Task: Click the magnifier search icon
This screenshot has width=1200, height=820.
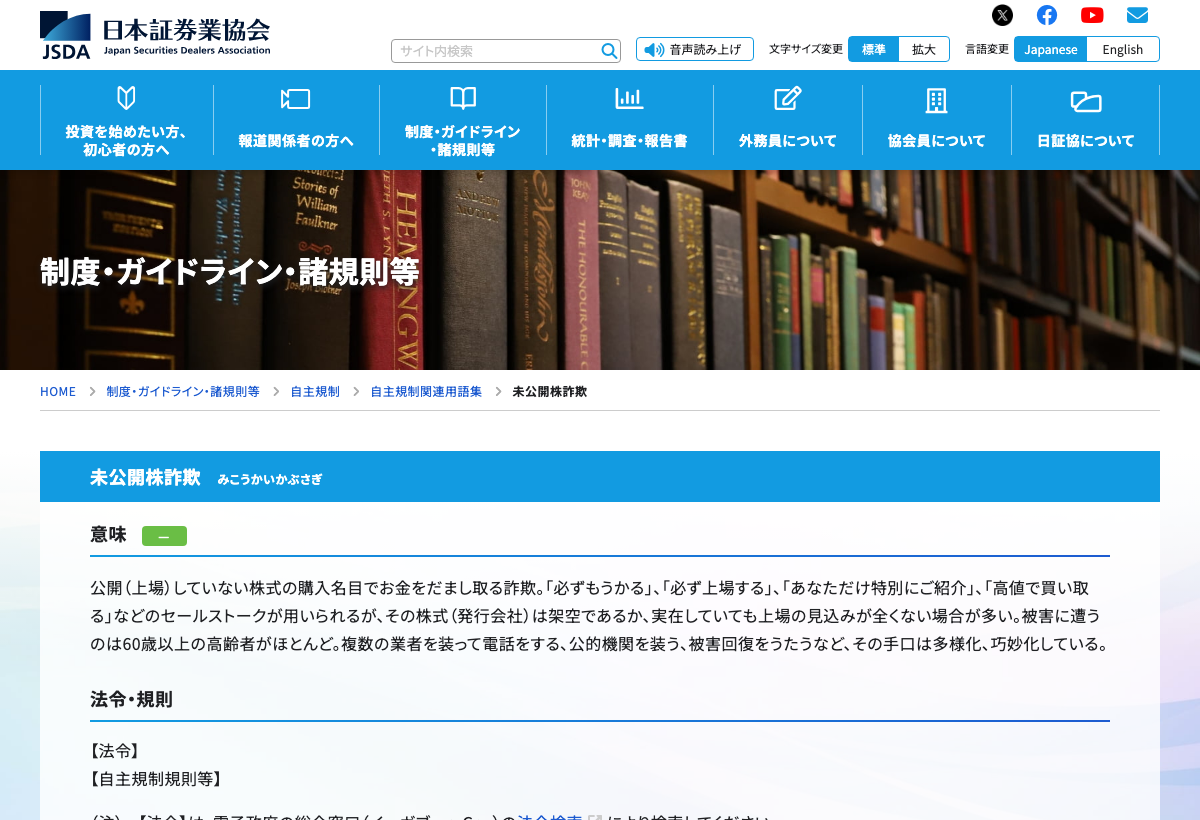Action: pos(609,51)
